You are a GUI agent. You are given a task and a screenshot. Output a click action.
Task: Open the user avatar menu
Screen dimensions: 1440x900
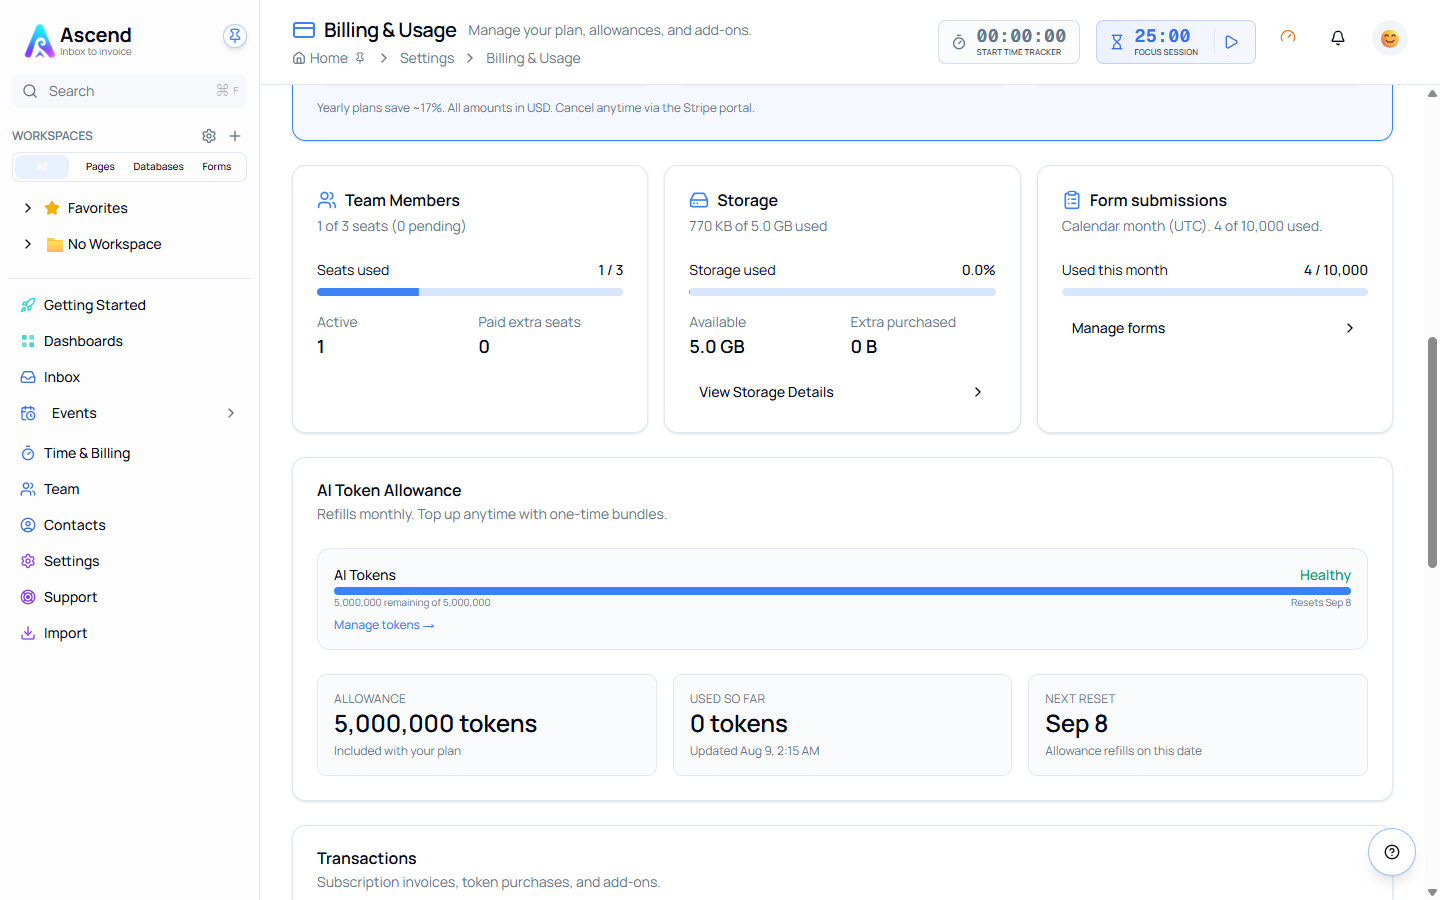1389,38
